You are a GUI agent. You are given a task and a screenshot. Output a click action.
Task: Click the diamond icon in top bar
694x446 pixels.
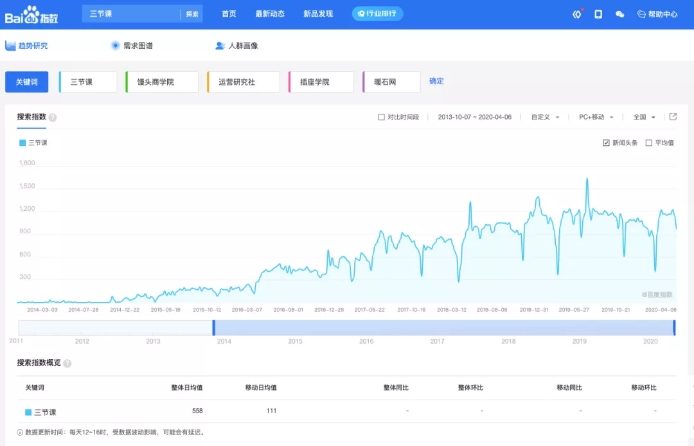(577, 14)
